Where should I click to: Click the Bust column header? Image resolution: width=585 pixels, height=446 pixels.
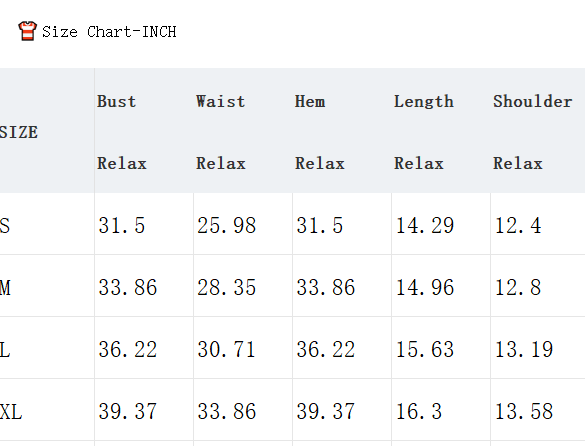[x=116, y=102]
